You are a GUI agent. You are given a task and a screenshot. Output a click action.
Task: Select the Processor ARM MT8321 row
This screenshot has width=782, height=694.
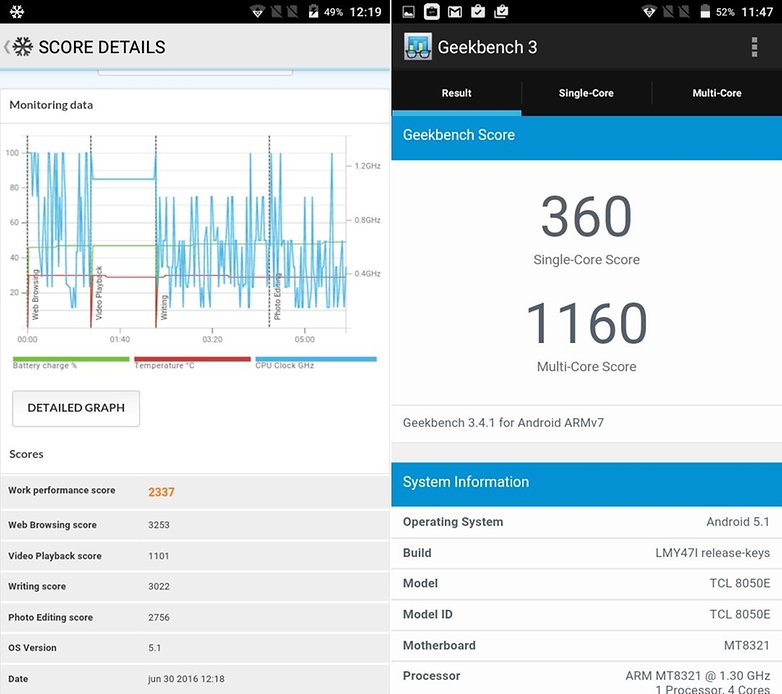tap(586, 679)
